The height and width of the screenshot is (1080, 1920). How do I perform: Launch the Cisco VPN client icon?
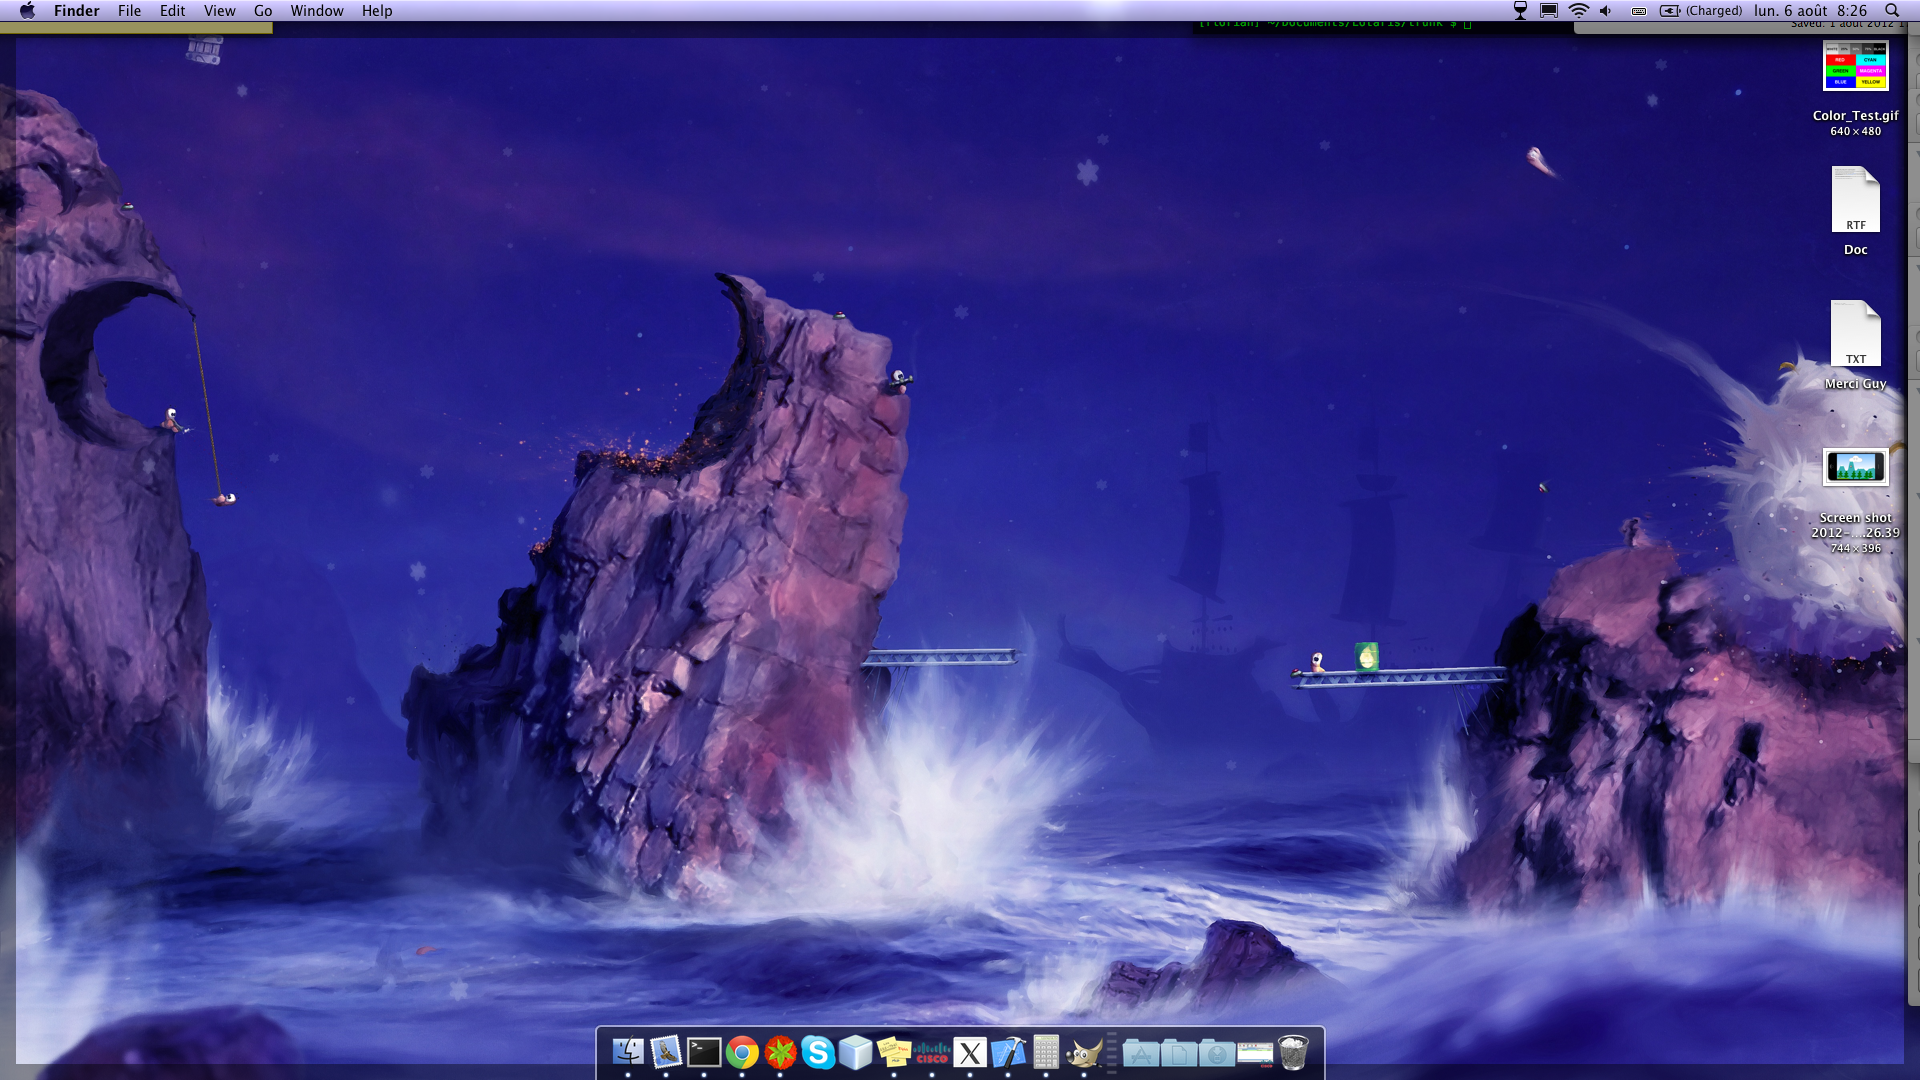[932, 1052]
